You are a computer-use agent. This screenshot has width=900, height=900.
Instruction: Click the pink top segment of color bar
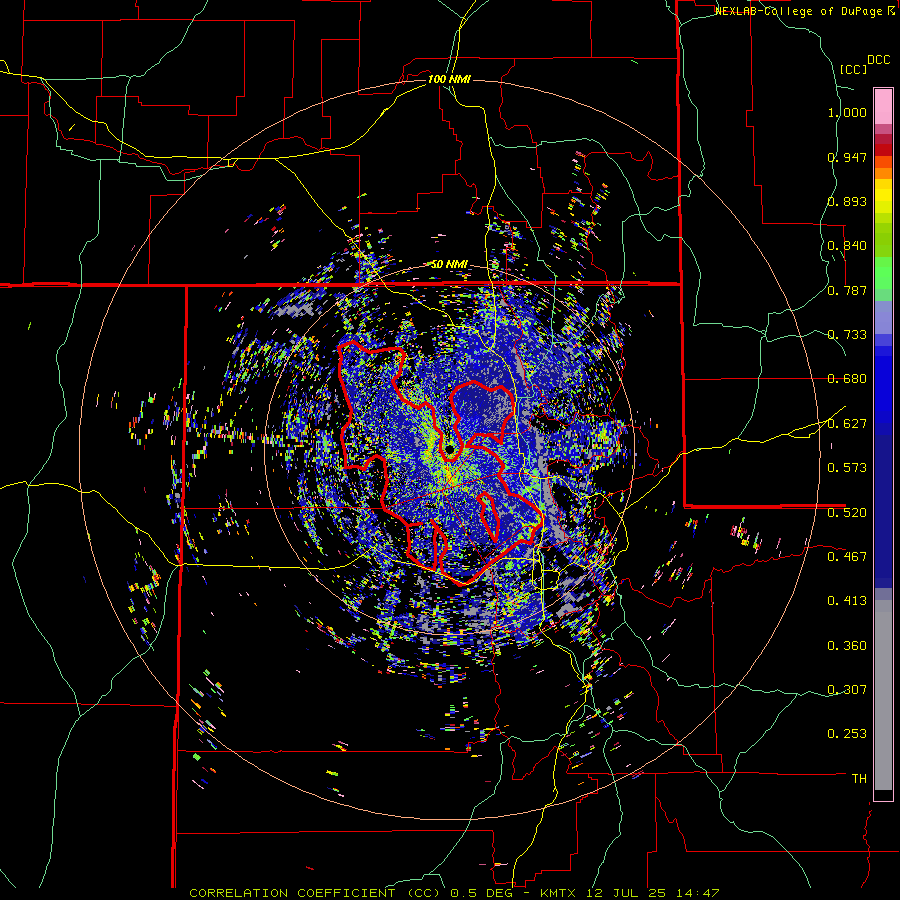click(883, 106)
